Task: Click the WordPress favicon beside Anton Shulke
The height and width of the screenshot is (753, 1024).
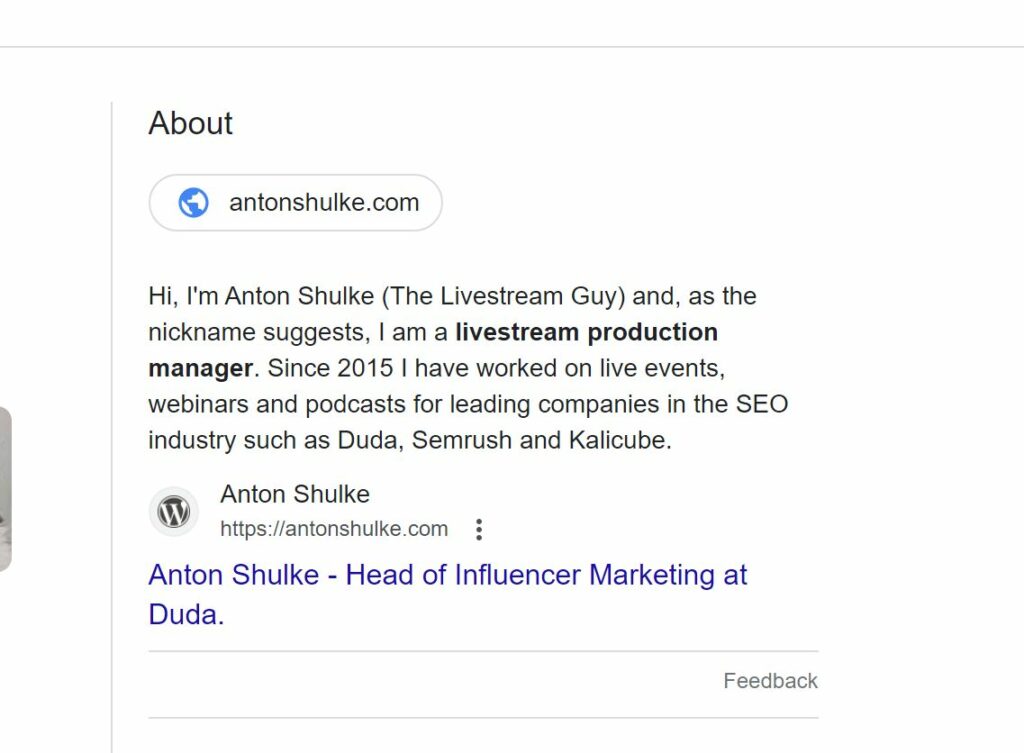Action: (x=174, y=511)
